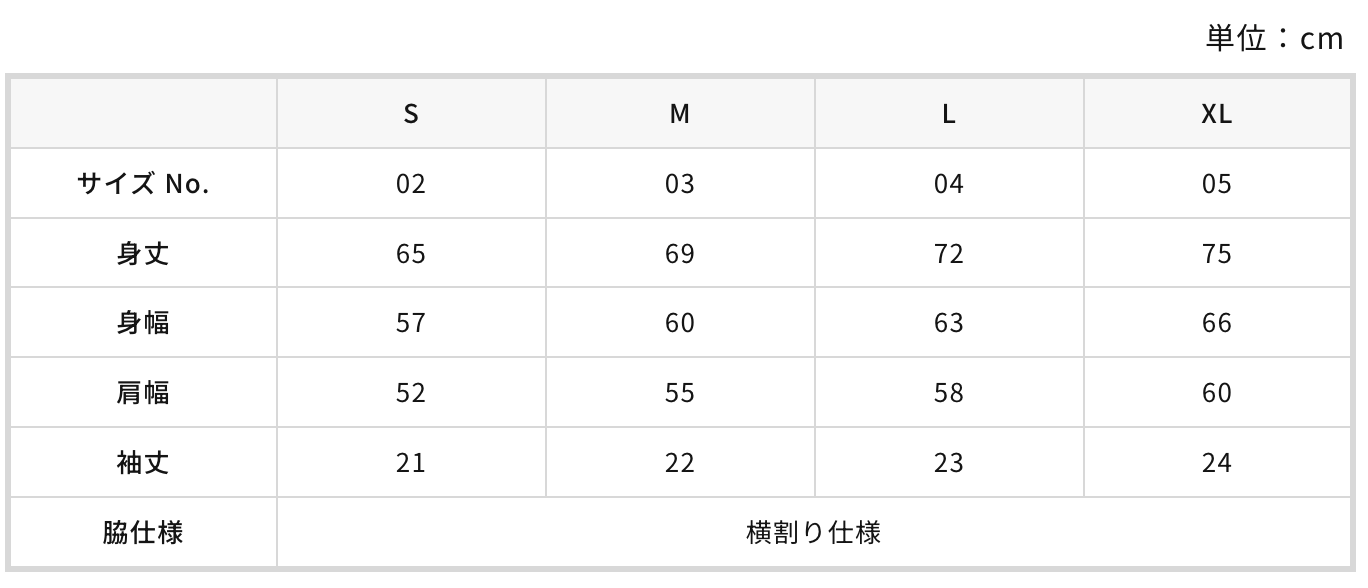
Task: Select size number 02 cell
Action: point(411,184)
